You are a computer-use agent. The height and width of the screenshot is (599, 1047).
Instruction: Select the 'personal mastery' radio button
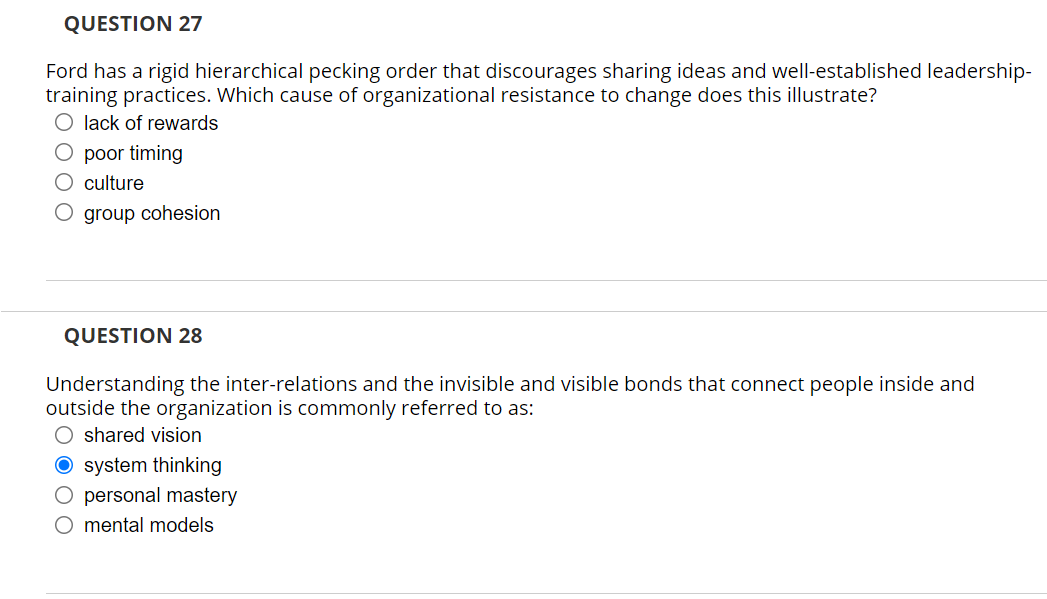(64, 494)
